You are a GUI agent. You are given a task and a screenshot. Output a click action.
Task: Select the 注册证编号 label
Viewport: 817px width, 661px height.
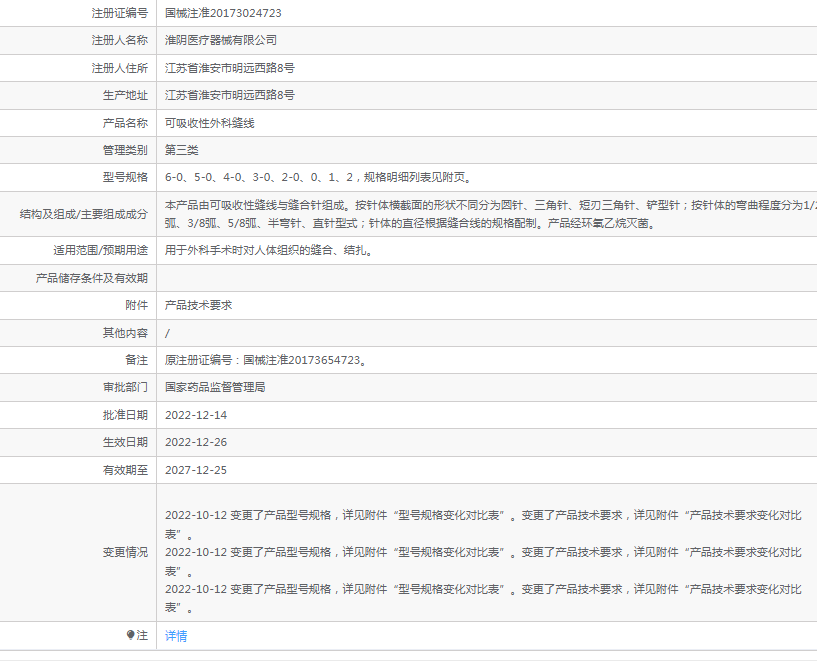[x=120, y=13]
